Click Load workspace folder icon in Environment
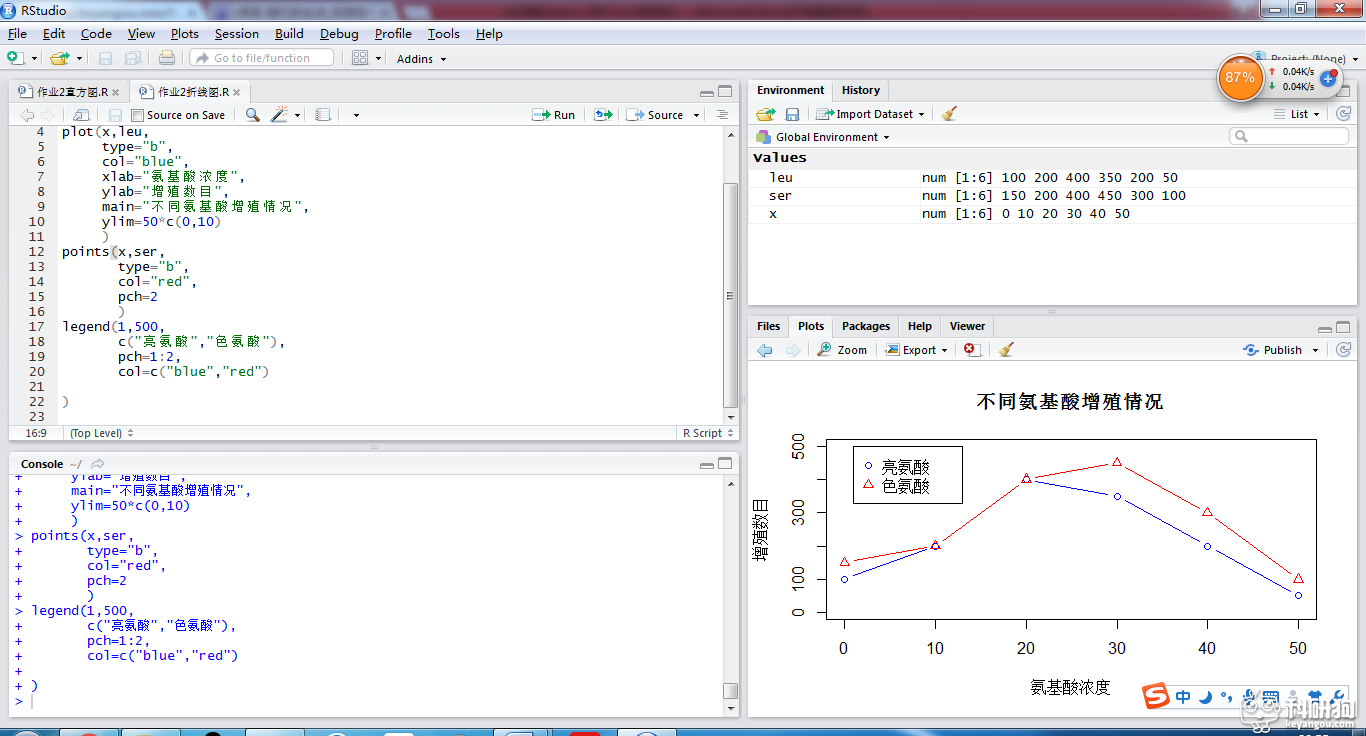 [x=766, y=114]
